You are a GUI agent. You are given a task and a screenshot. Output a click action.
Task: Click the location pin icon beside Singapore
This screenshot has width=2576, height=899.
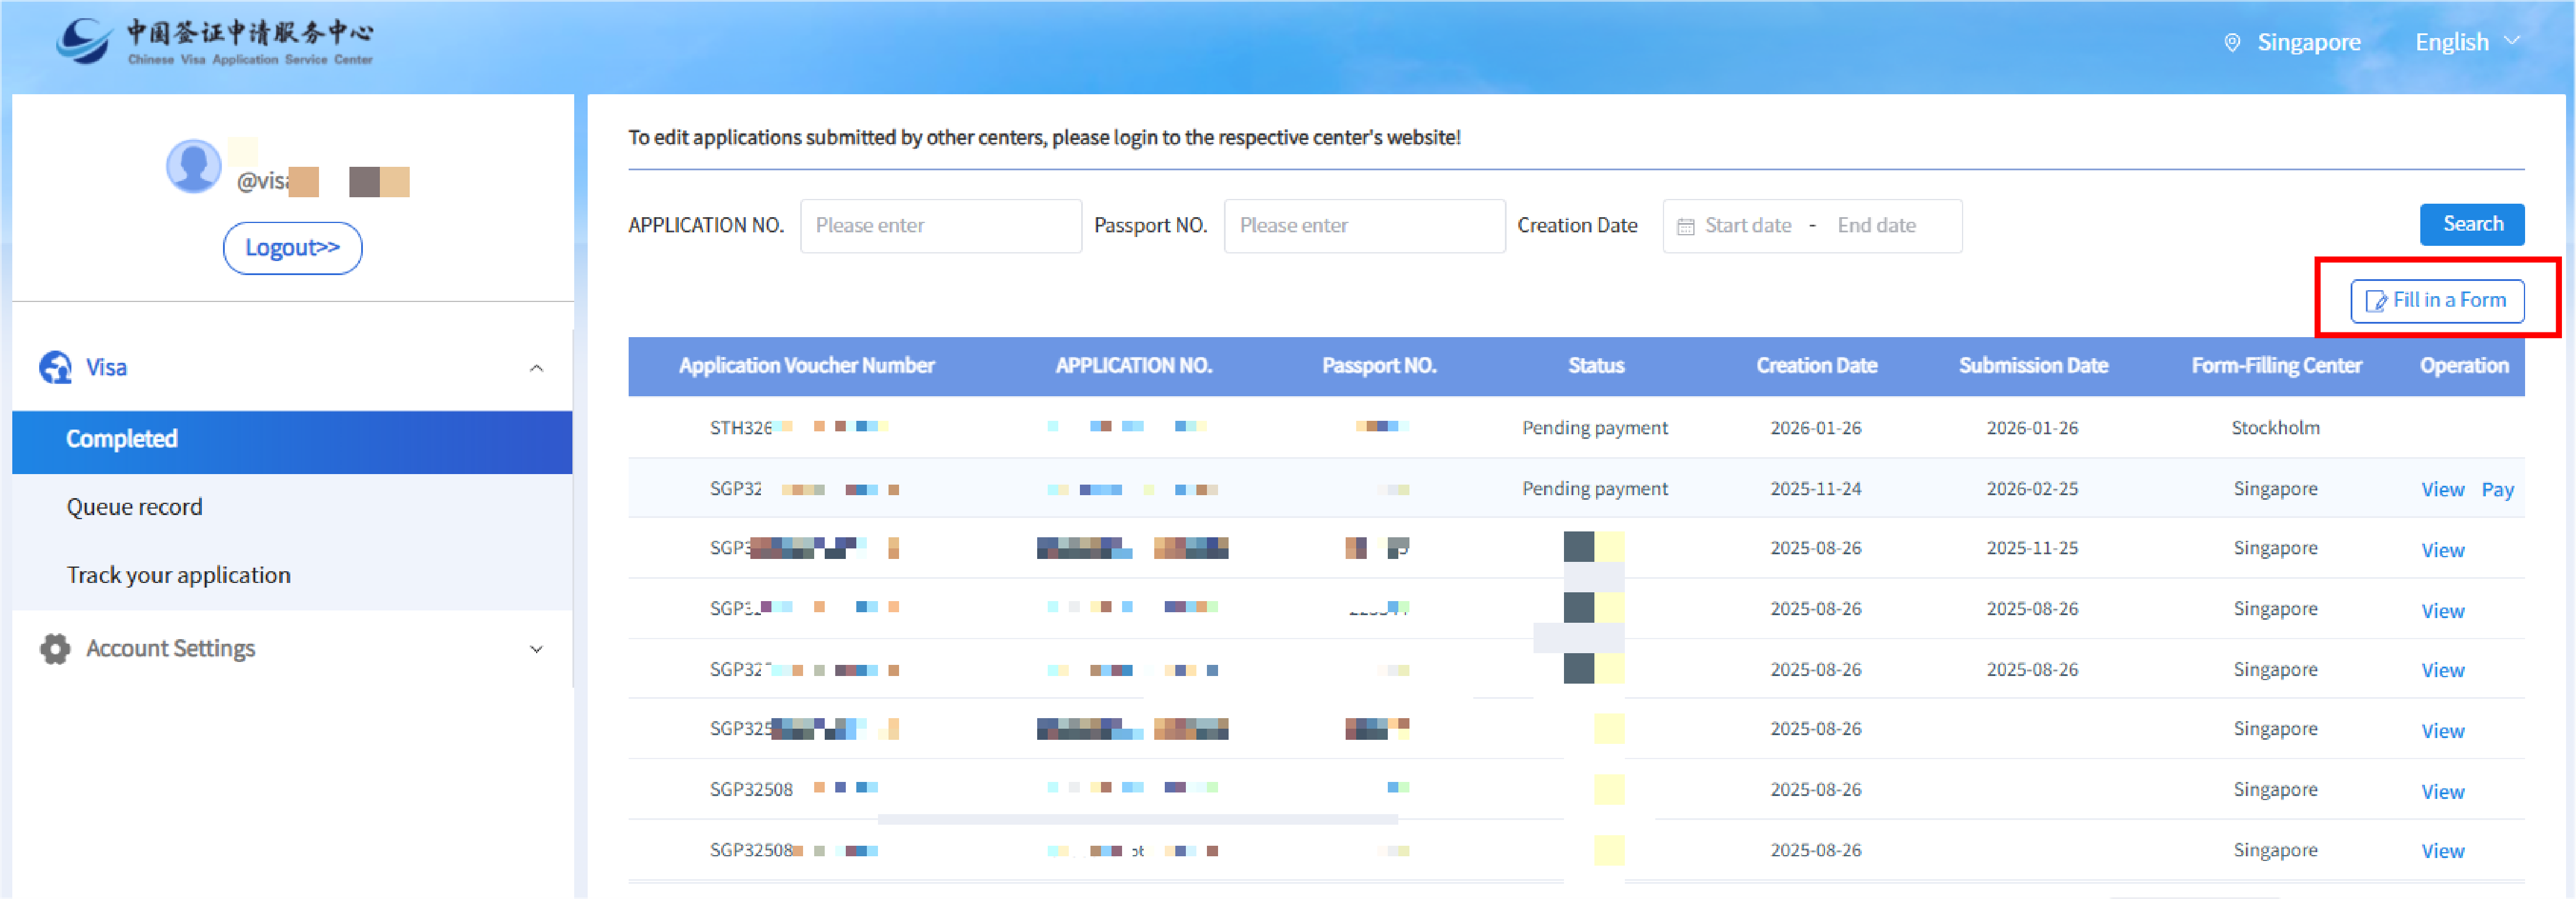tap(2231, 43)
